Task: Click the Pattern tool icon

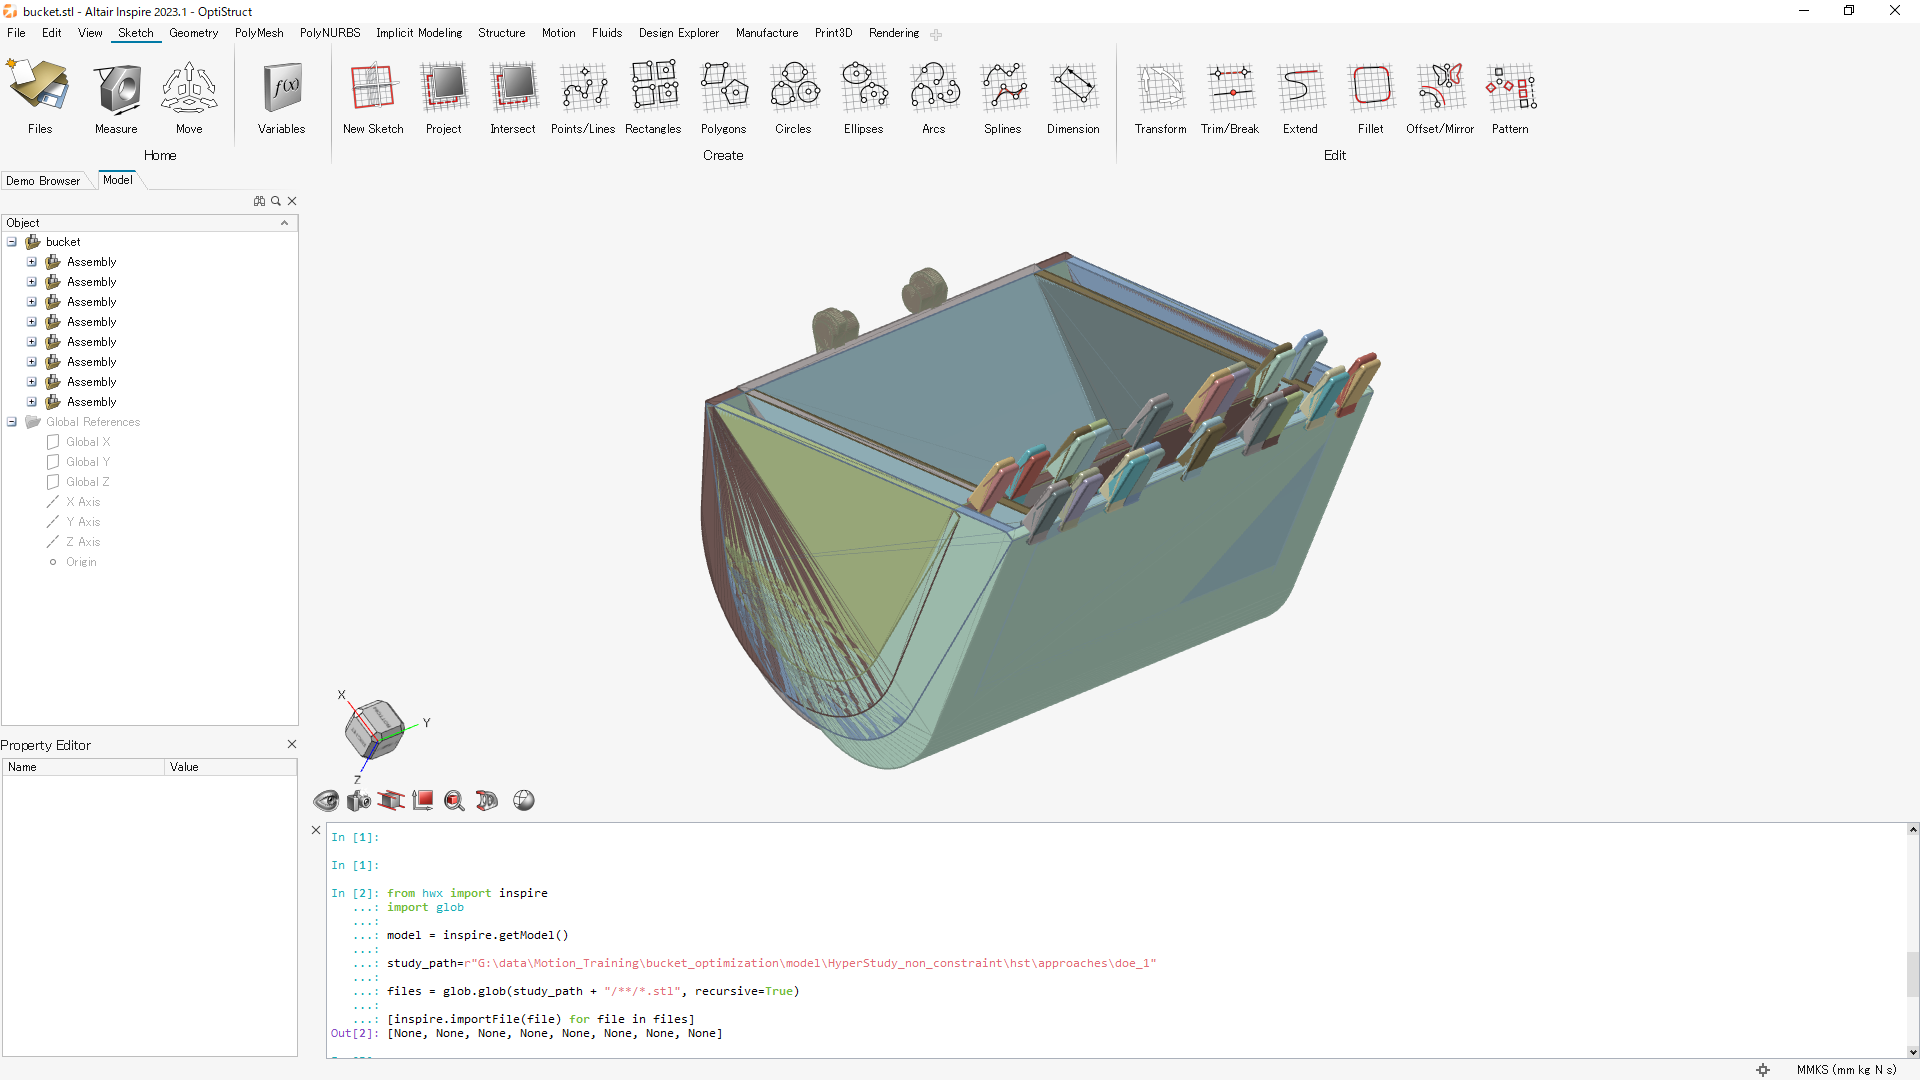Action: coord(1509,90)
